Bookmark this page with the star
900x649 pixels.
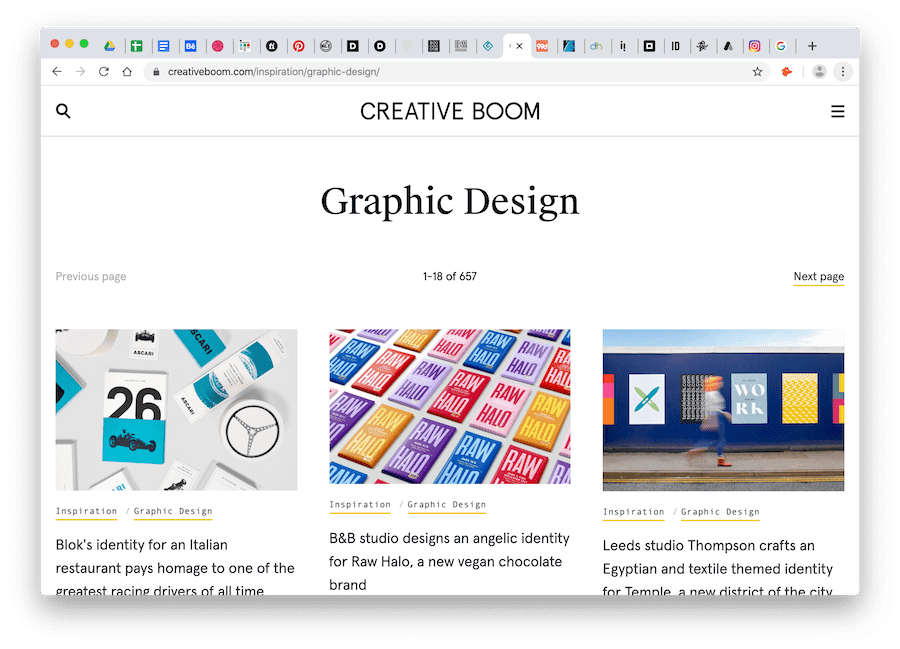pos(758,72)
